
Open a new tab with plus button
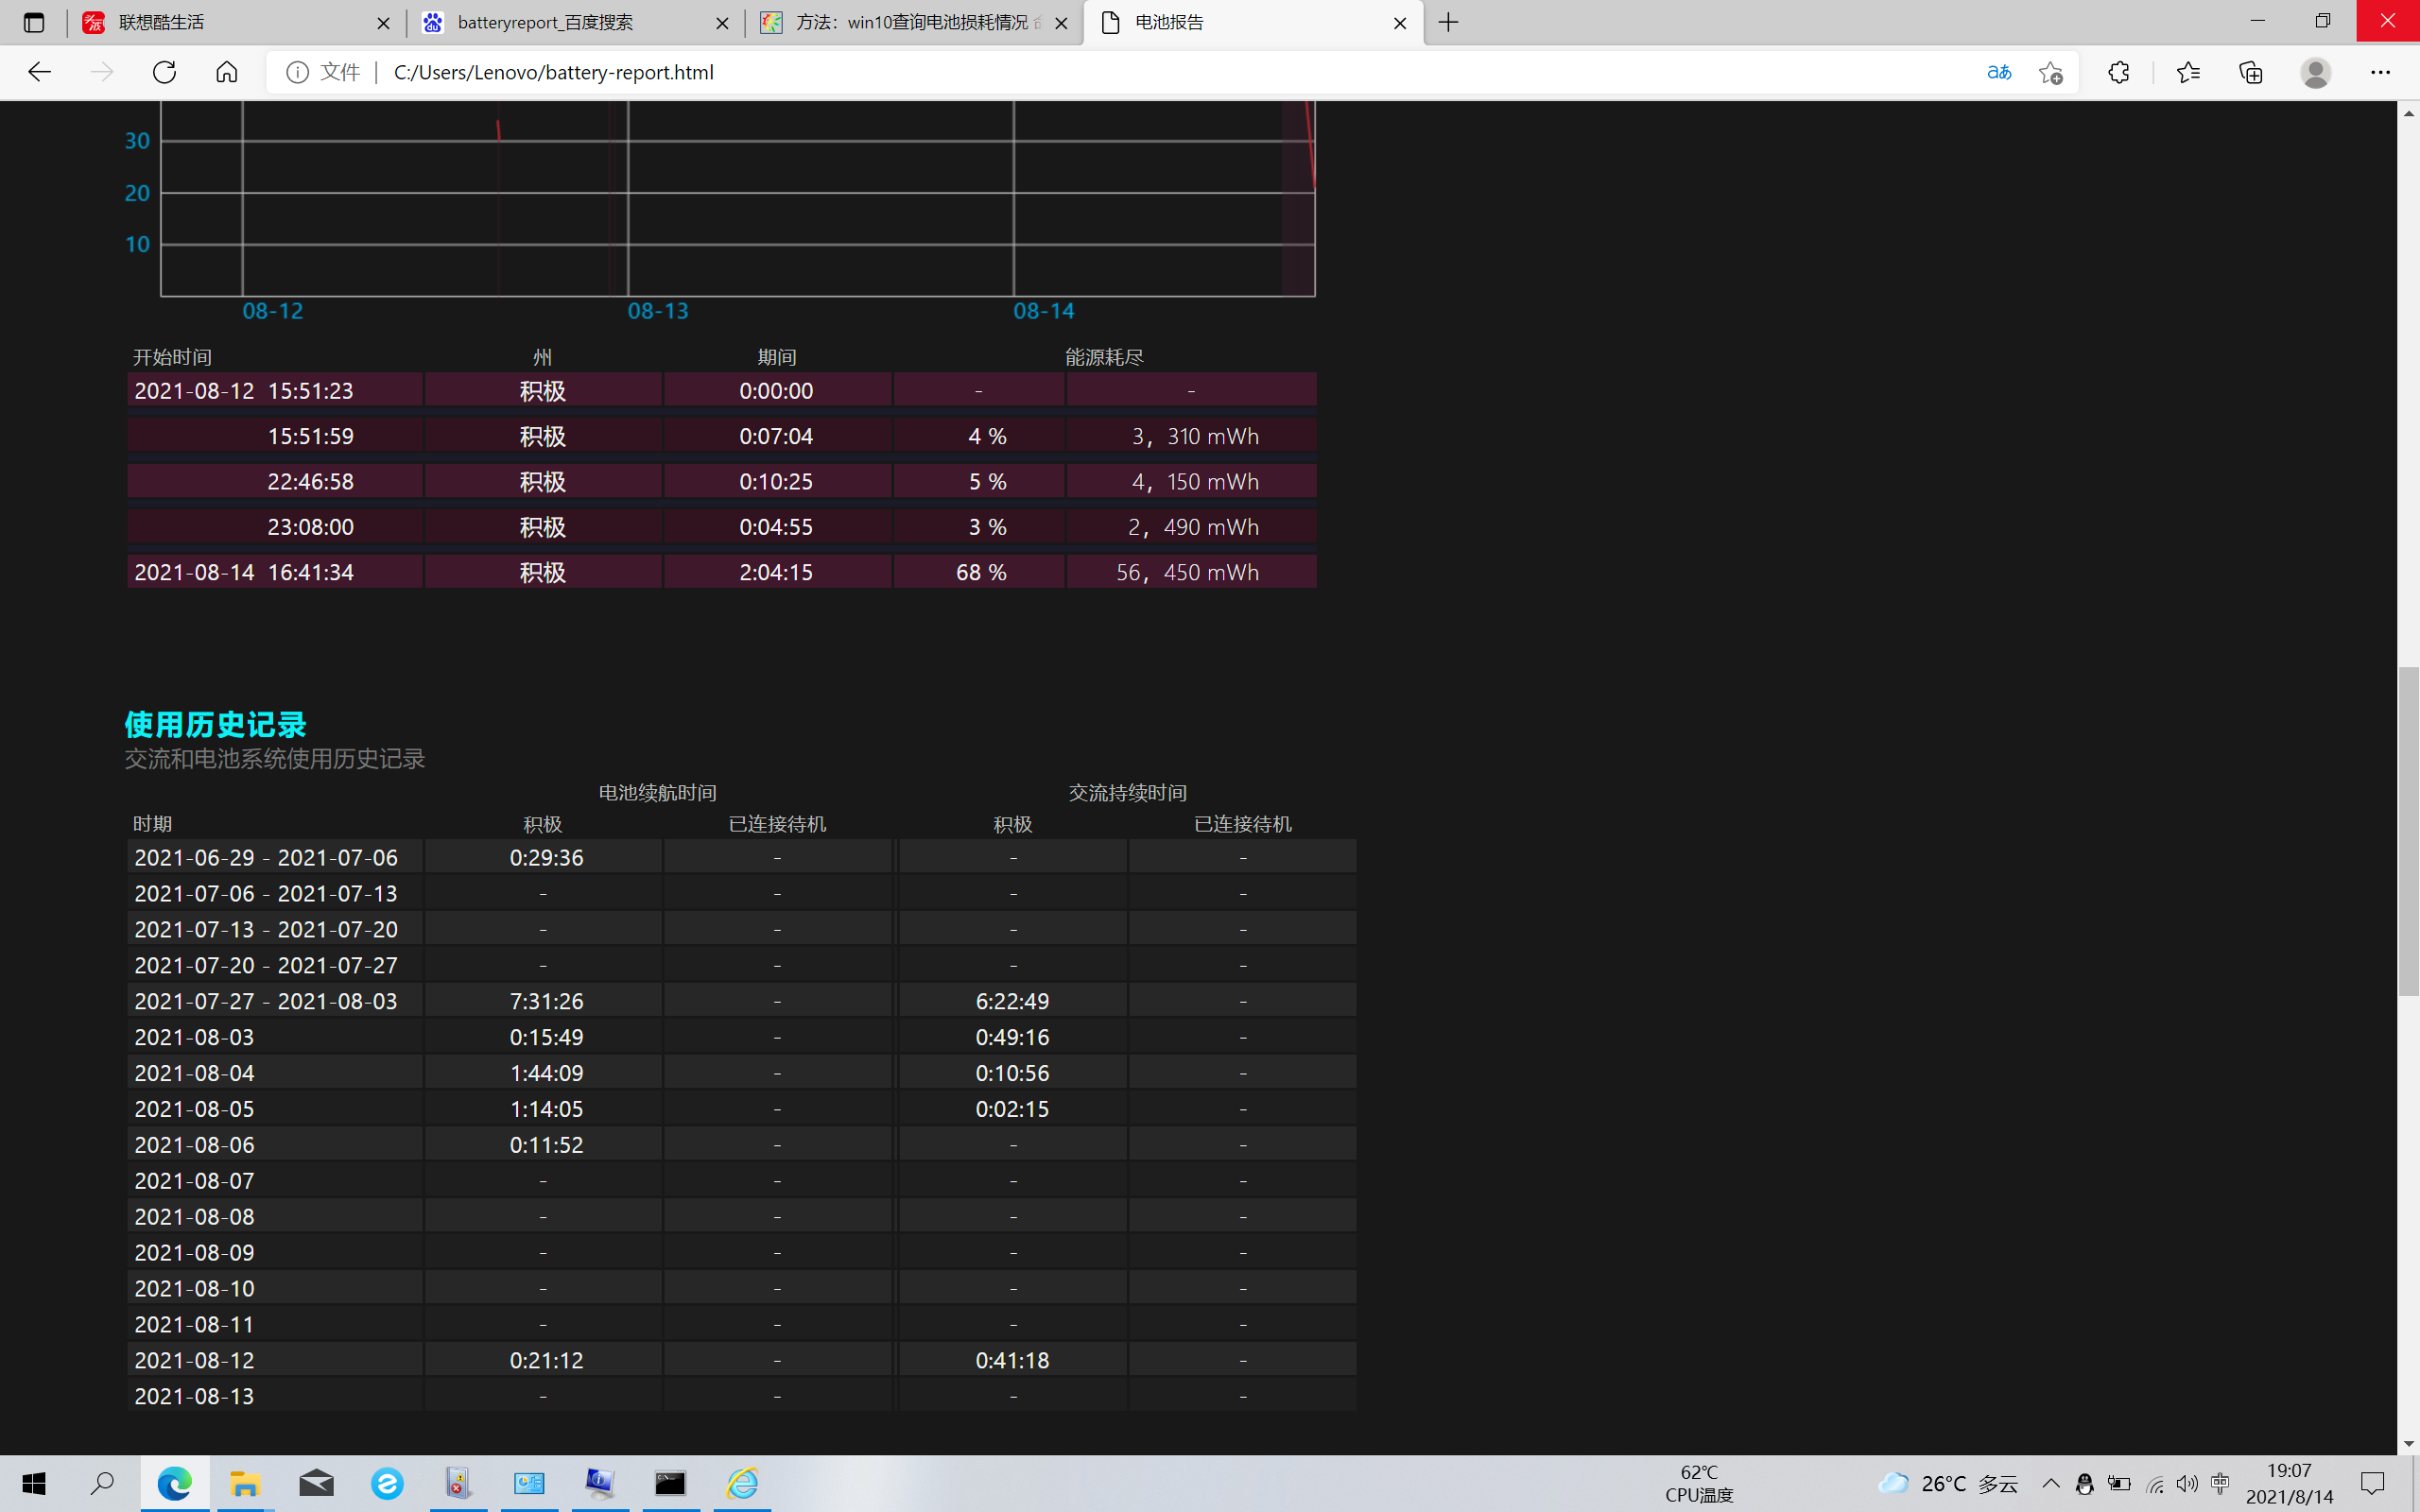coord(1448,22)
